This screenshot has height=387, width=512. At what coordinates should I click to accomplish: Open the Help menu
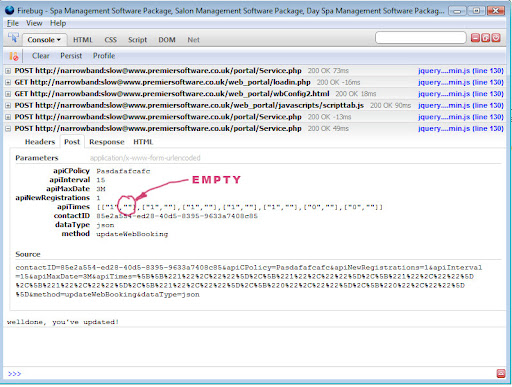coord(58,23)
